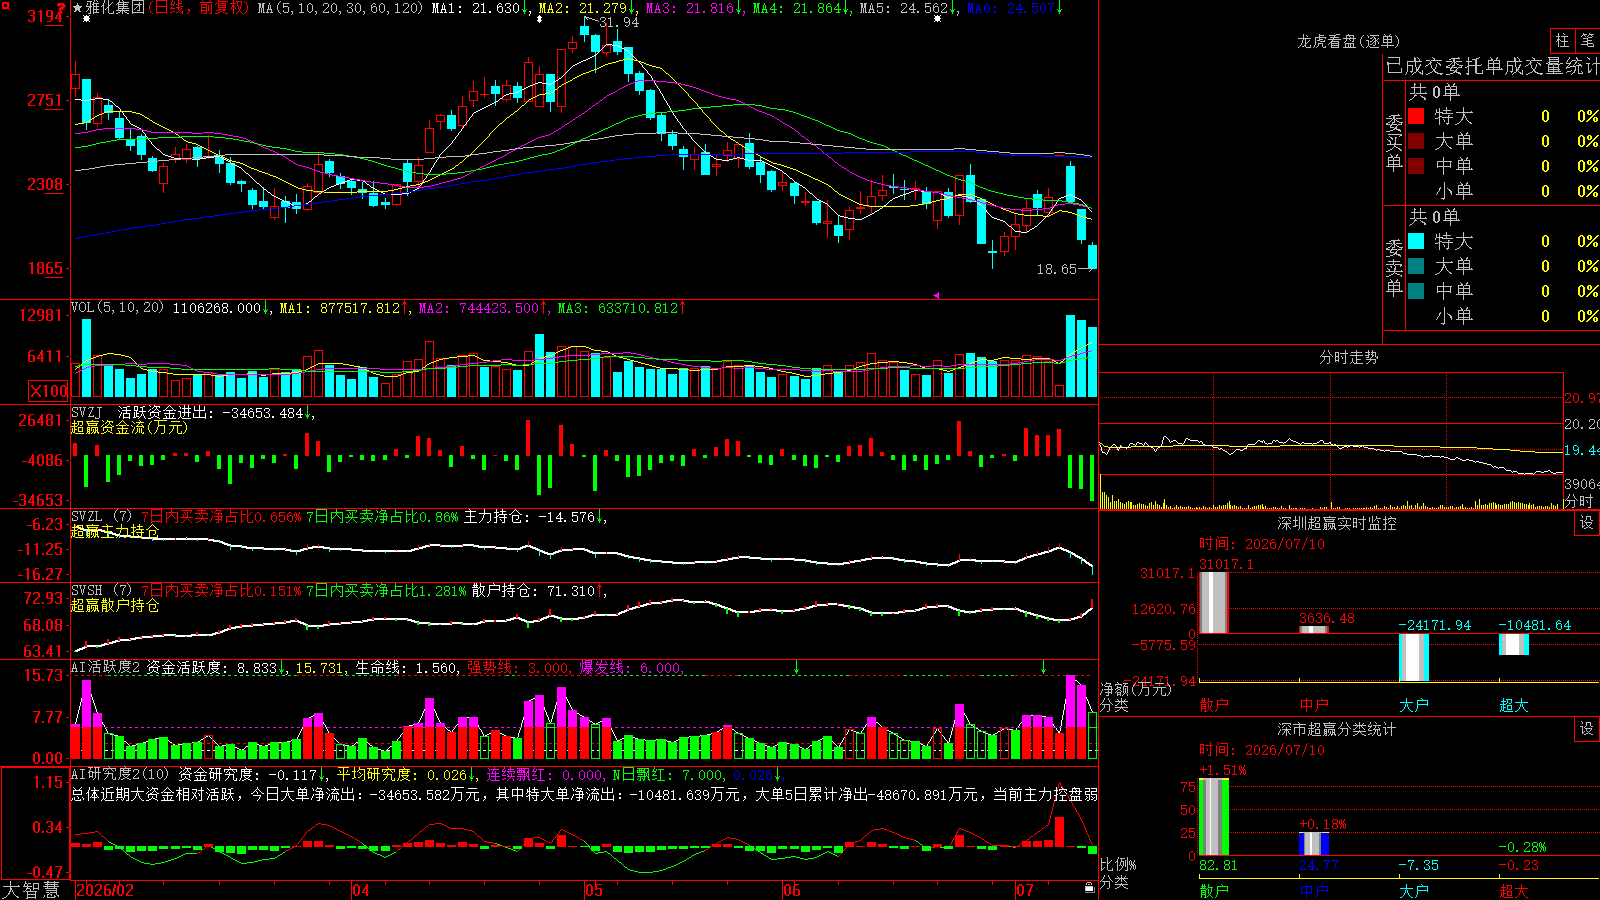The width and height of the screenshot is (1600, 900).
Task: Click the red (日线,前复权) period label
Action: point(198,8)
